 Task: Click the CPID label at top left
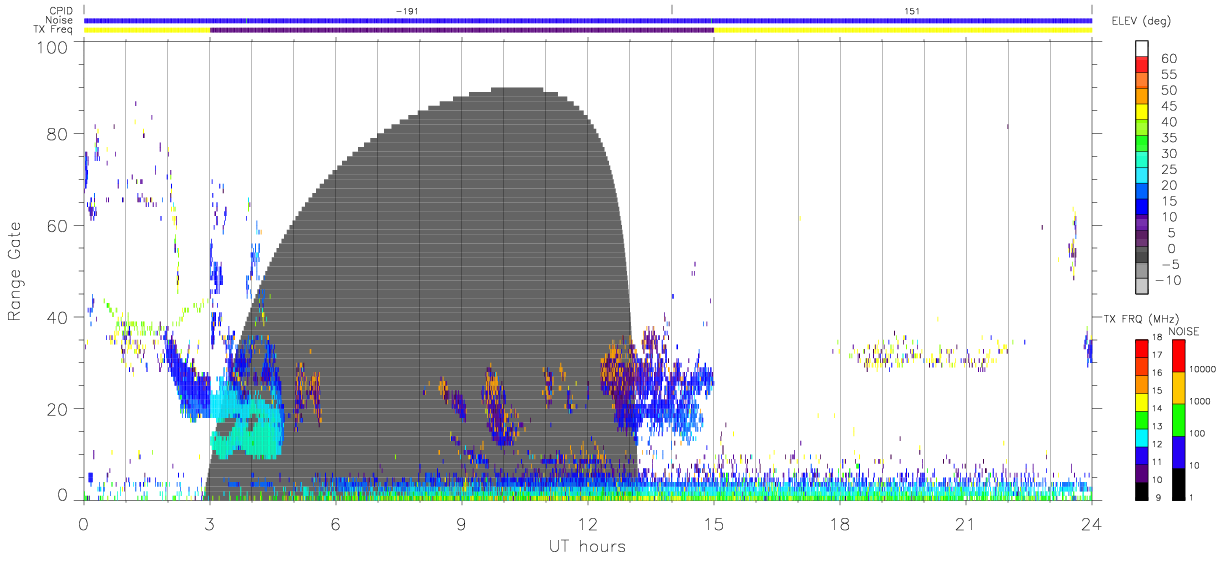61,11
